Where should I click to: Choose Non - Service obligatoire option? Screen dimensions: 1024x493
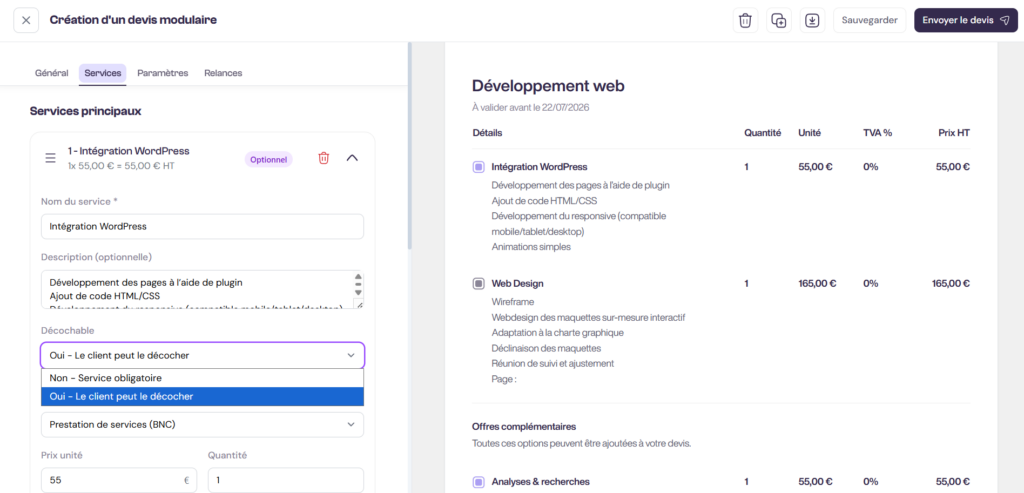point(202,378)
